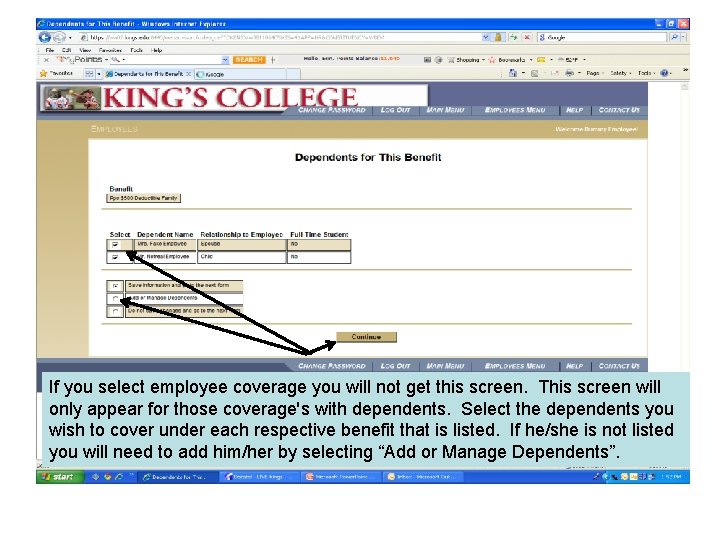Viewport: 720px width, 540px height.
Task: Click Log Out in bottom navigation
Action: coord(395,366)
